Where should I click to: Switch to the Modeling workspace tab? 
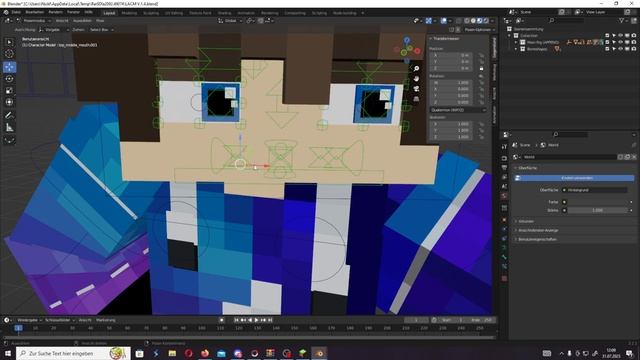pos(129,13)
